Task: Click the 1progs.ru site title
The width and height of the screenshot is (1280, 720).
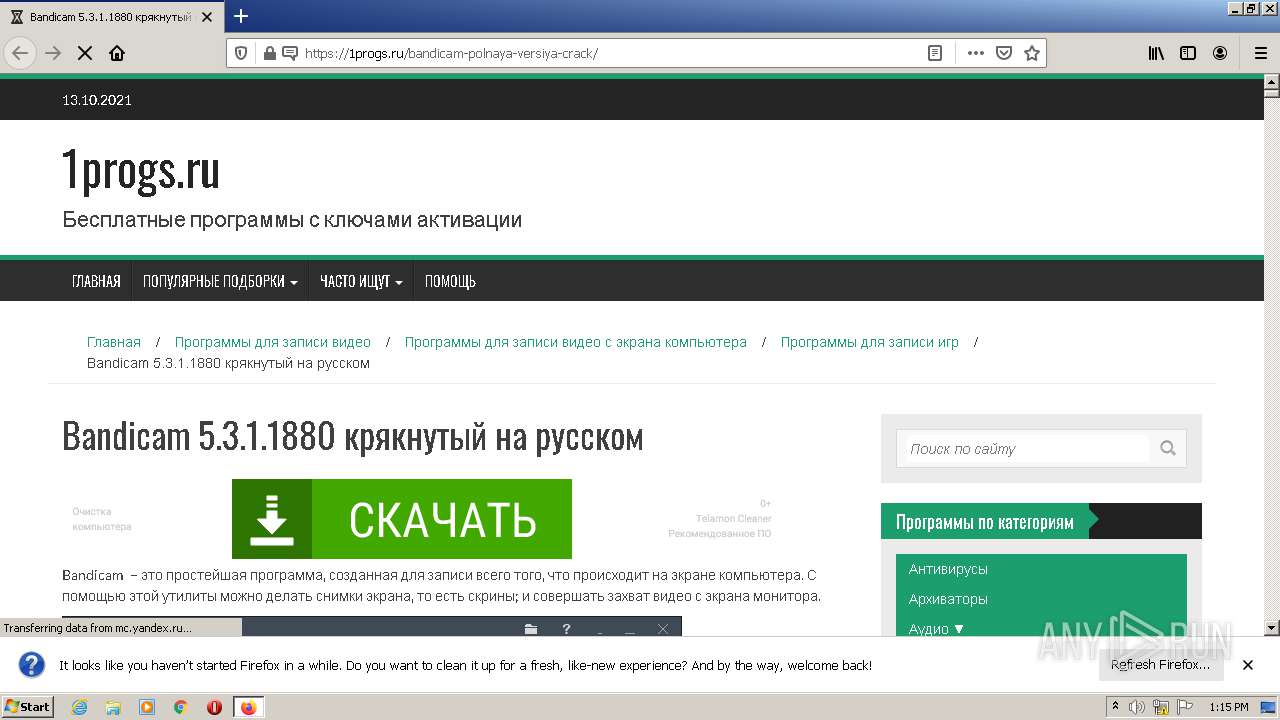Action: (141, 170)
